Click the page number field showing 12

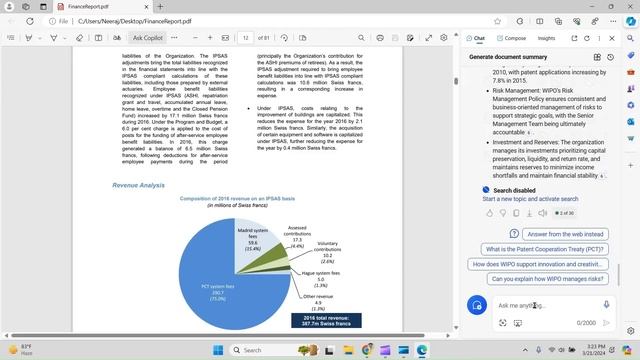pyautogui.click(x=245, y=38)
